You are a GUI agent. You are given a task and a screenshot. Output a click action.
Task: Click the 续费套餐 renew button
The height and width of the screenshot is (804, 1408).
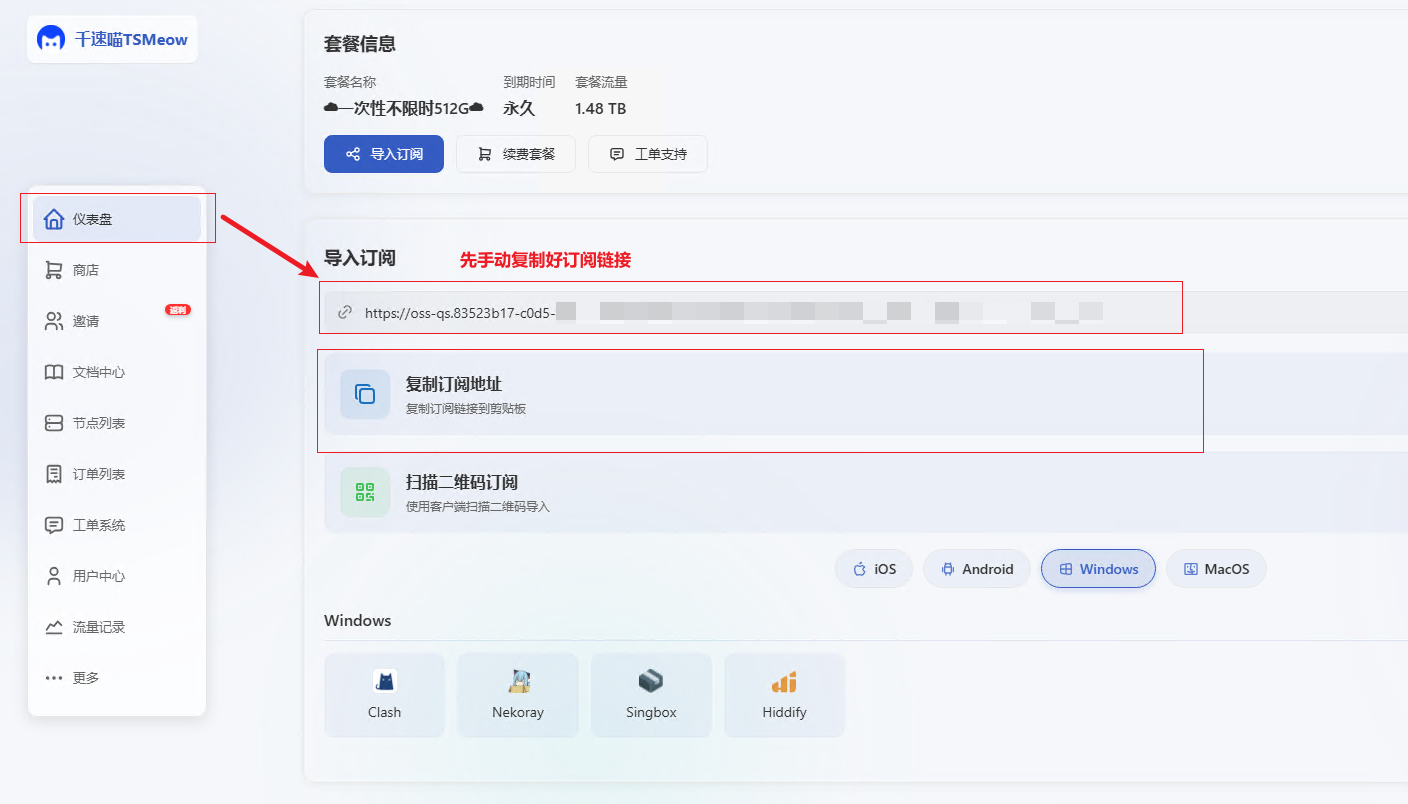[516, 154]
